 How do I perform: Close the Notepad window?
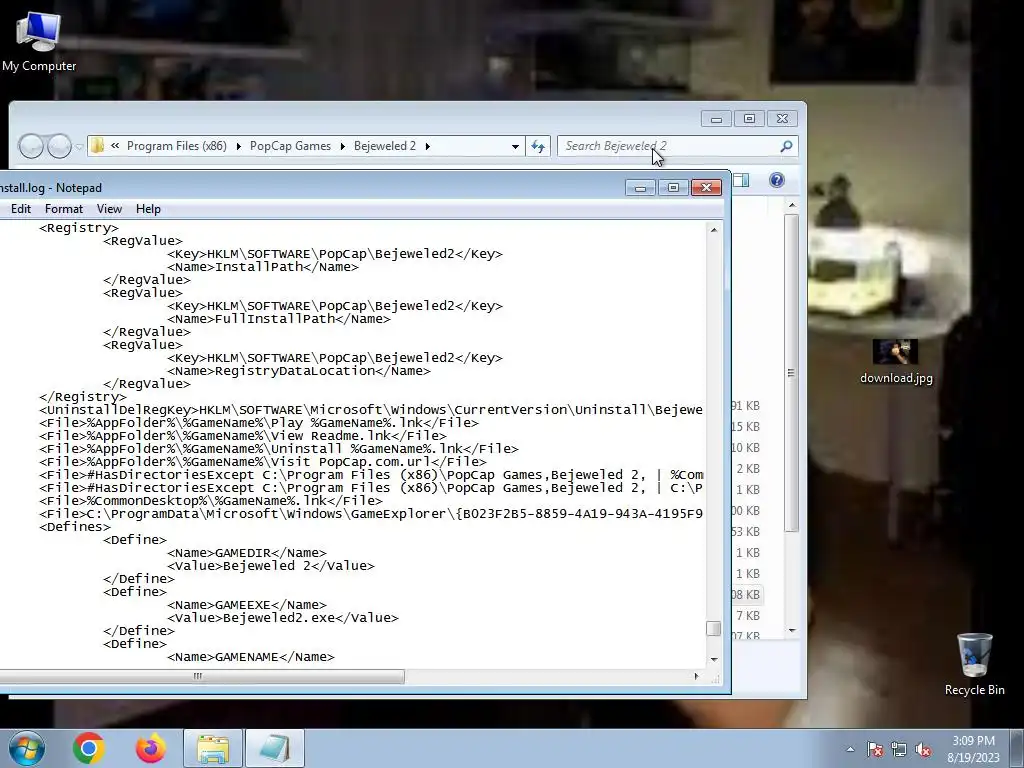(x=707, y=188)
